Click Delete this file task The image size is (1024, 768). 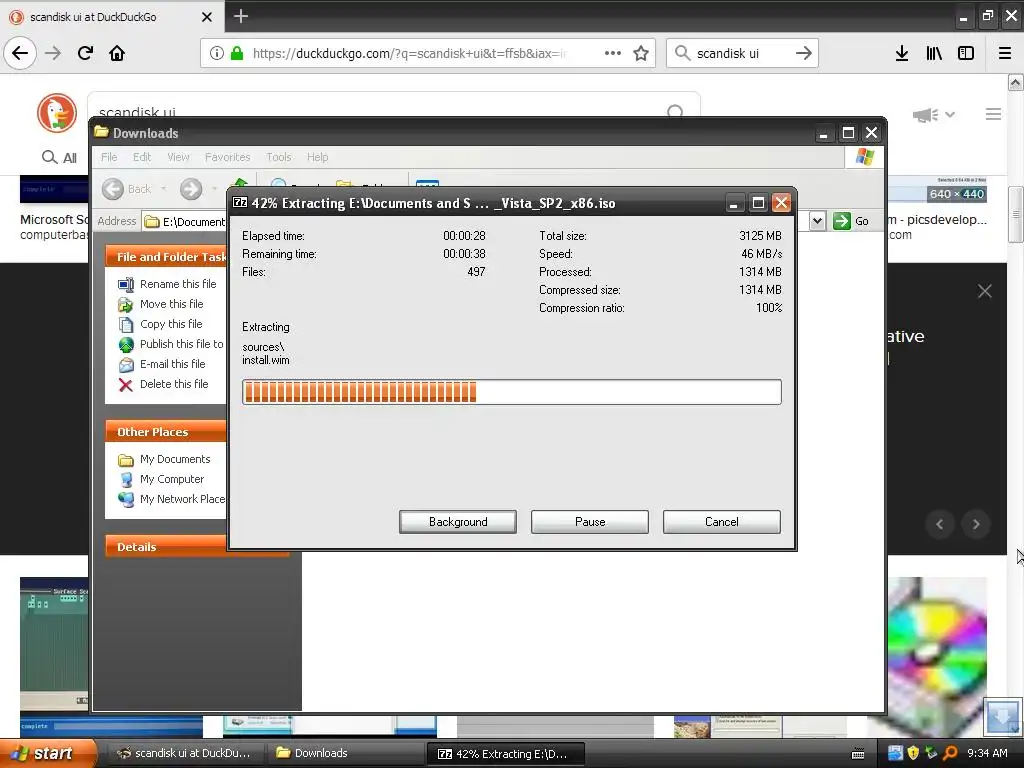pyautogui.click(x=163, y=385)
